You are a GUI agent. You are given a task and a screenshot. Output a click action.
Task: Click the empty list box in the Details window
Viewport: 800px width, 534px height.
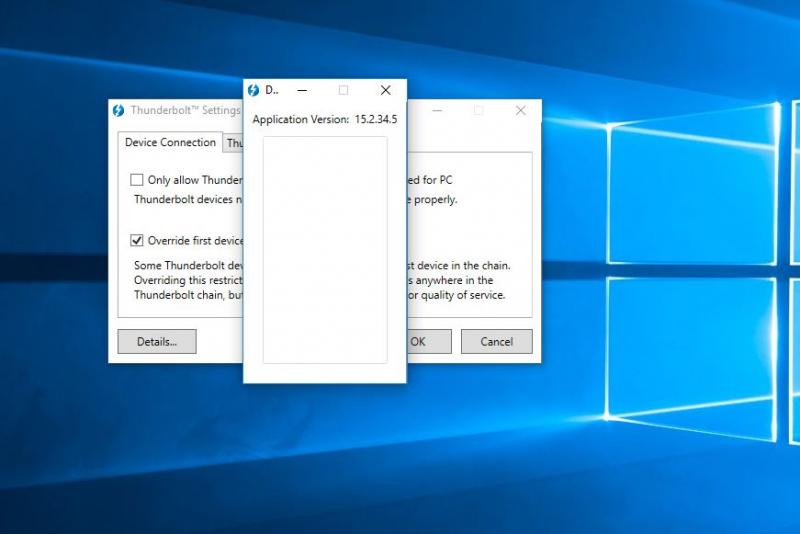(x=325, y=250)
